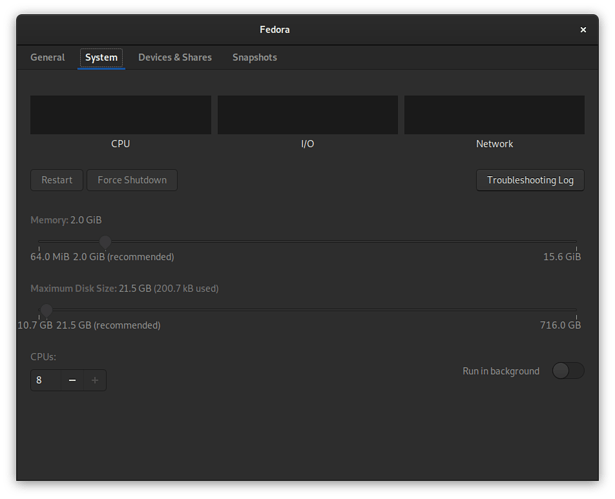Close the Fedora properties window
Screen dimensions: 615x499
point(583,30)
